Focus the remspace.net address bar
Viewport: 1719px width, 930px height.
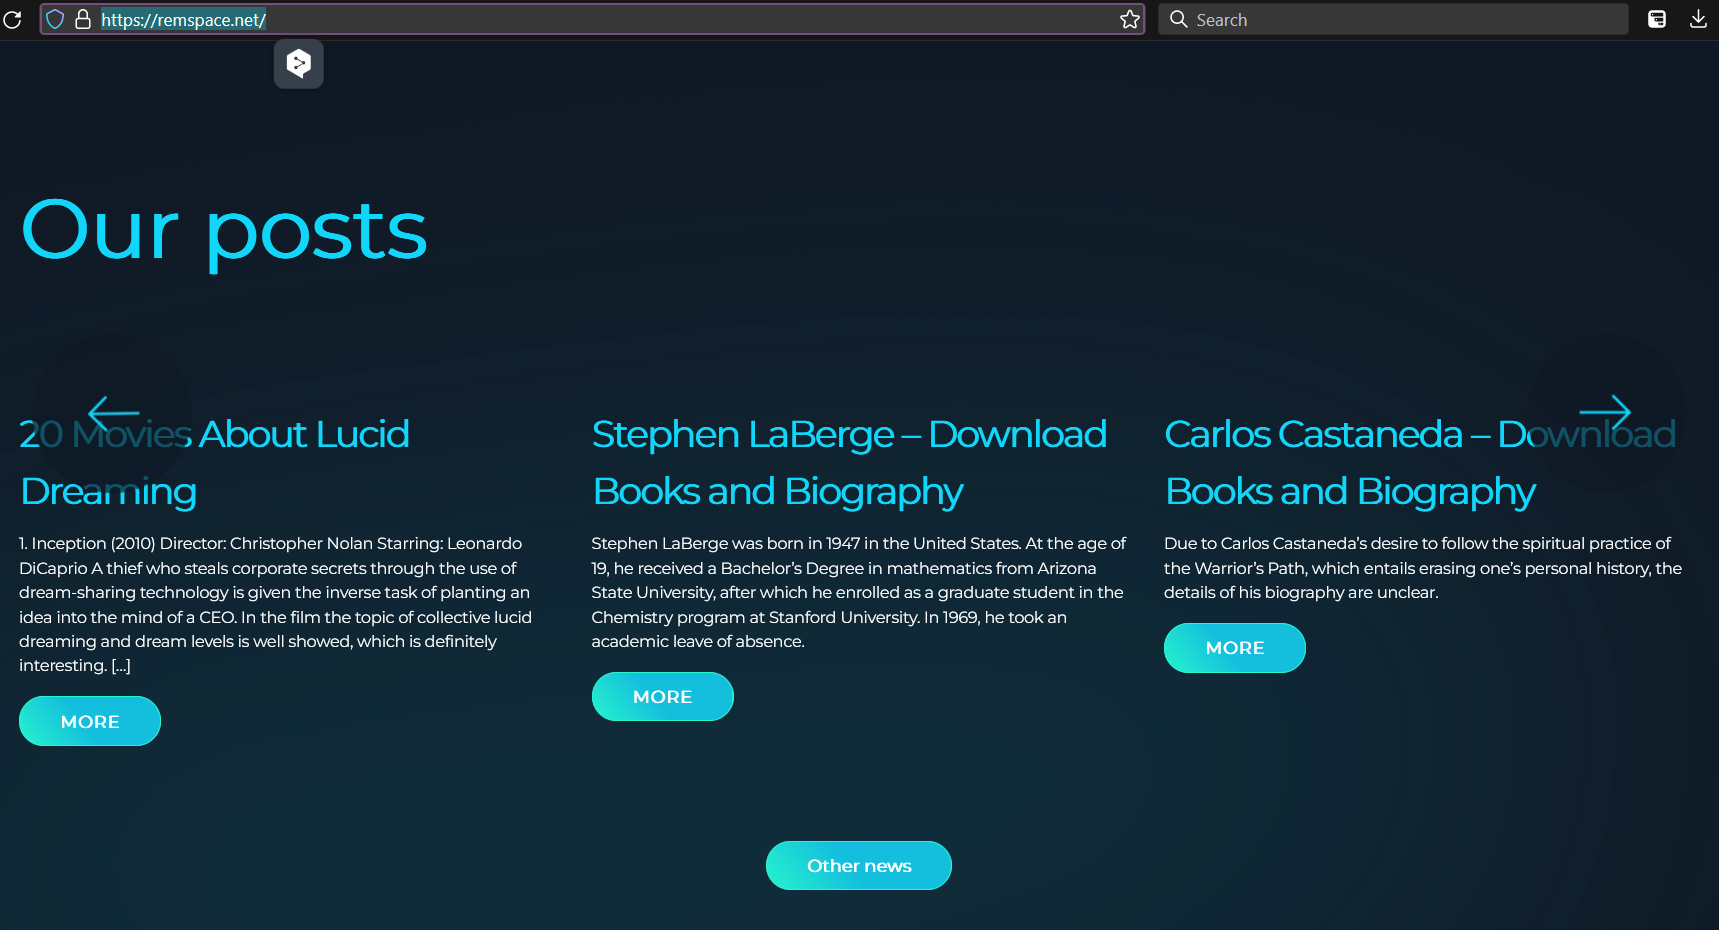[x=600, y=19]
